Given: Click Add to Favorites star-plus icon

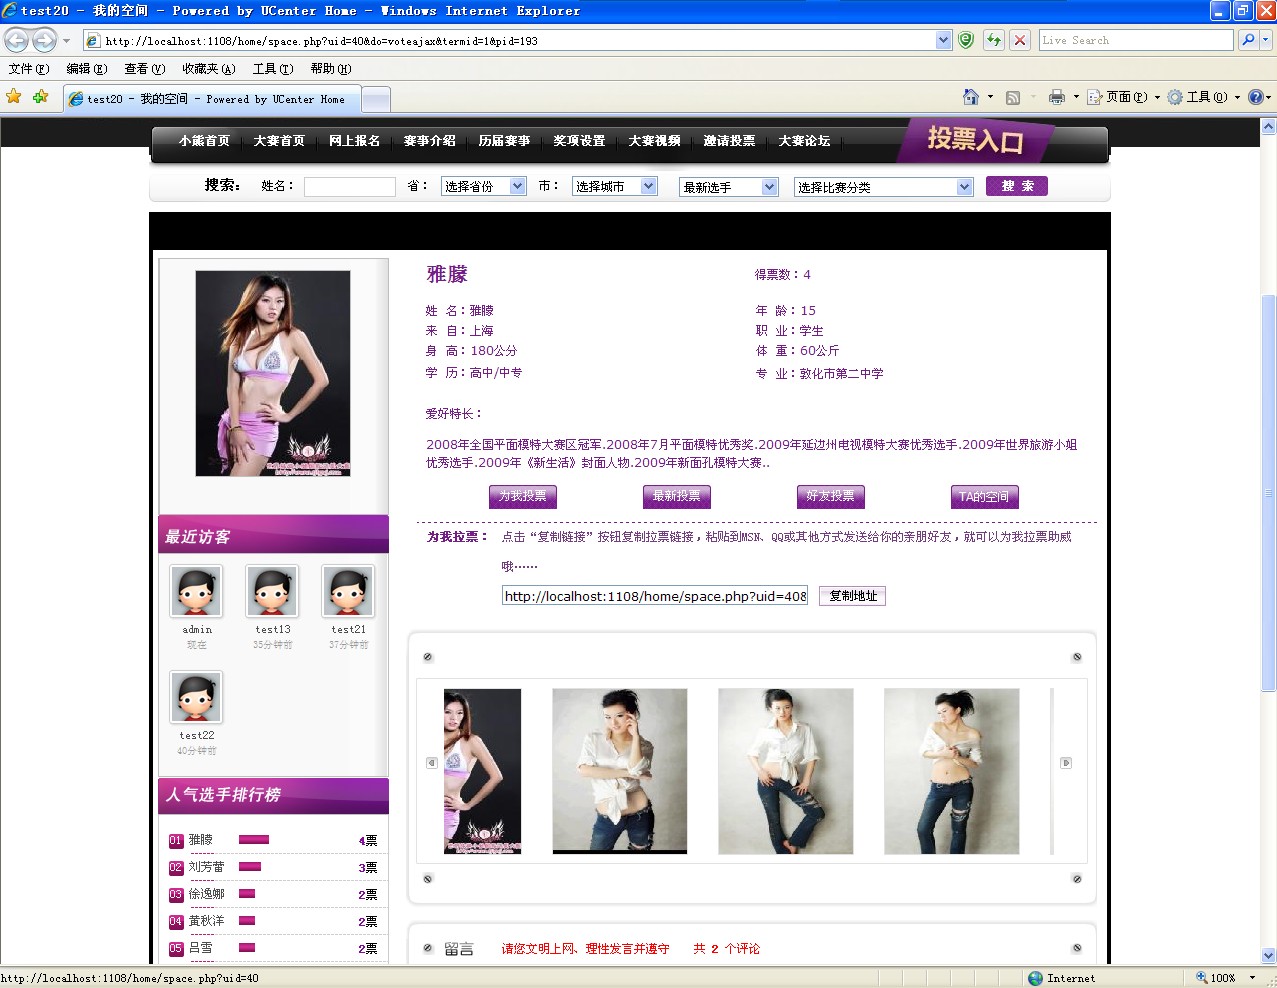Looking at the screenshot, I should (40, 97).
